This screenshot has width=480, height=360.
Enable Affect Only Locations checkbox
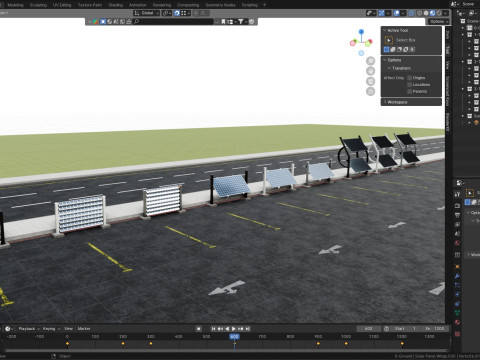coord(410,85)
